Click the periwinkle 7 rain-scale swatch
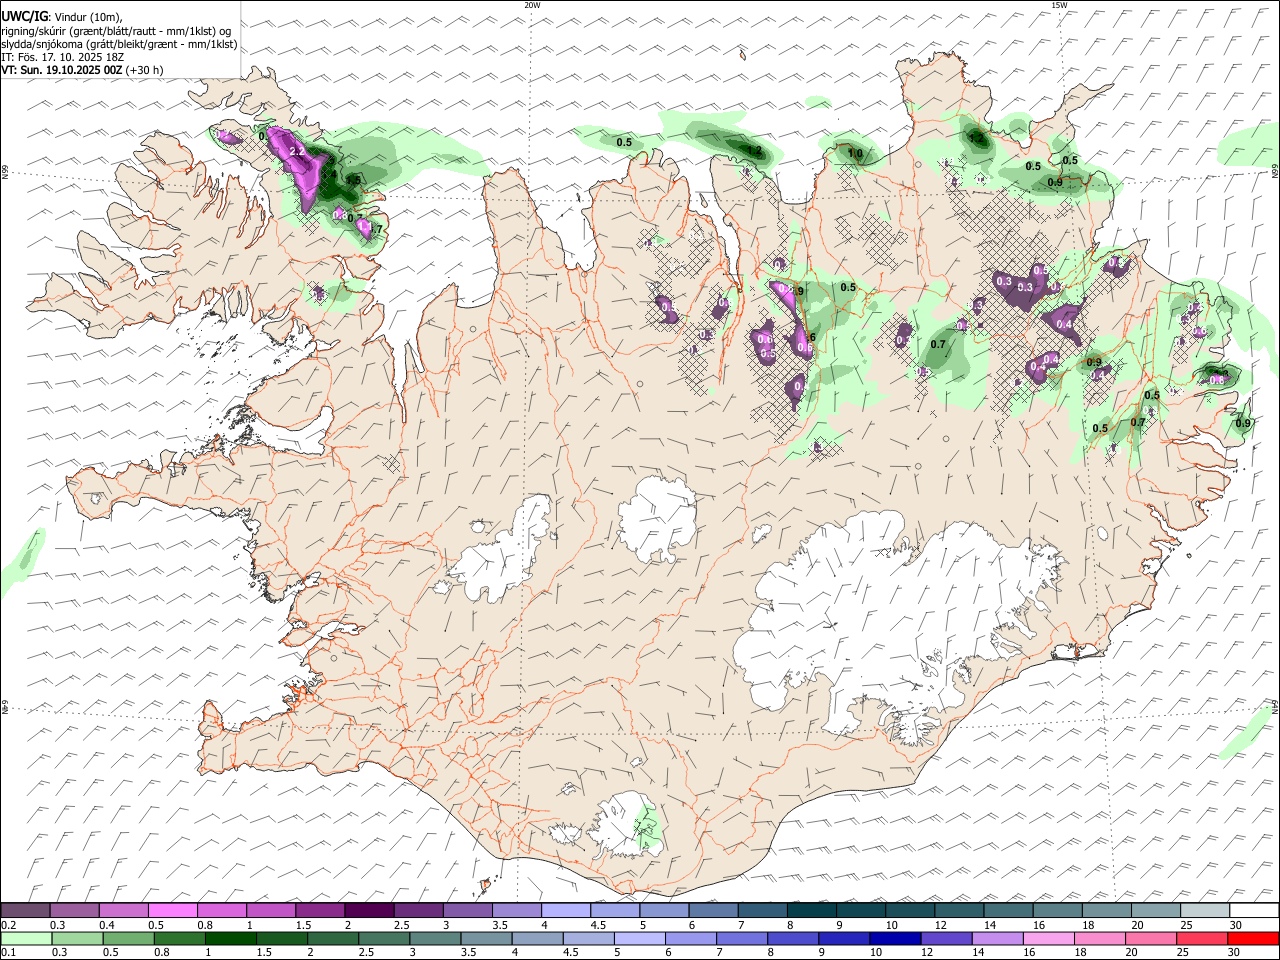The height and width of the screenshot is (960, 1280). (741, 938)
